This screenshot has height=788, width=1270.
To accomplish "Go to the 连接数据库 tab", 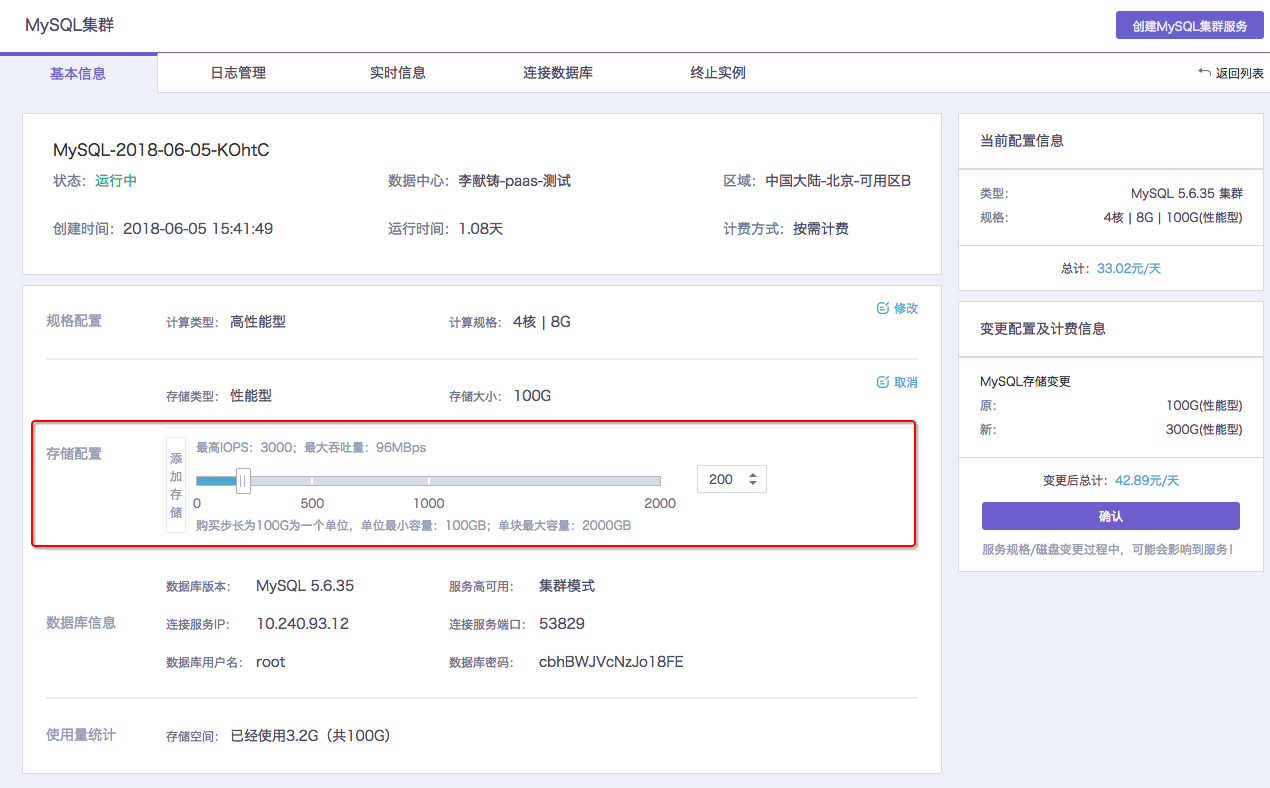I will [558, 73].
